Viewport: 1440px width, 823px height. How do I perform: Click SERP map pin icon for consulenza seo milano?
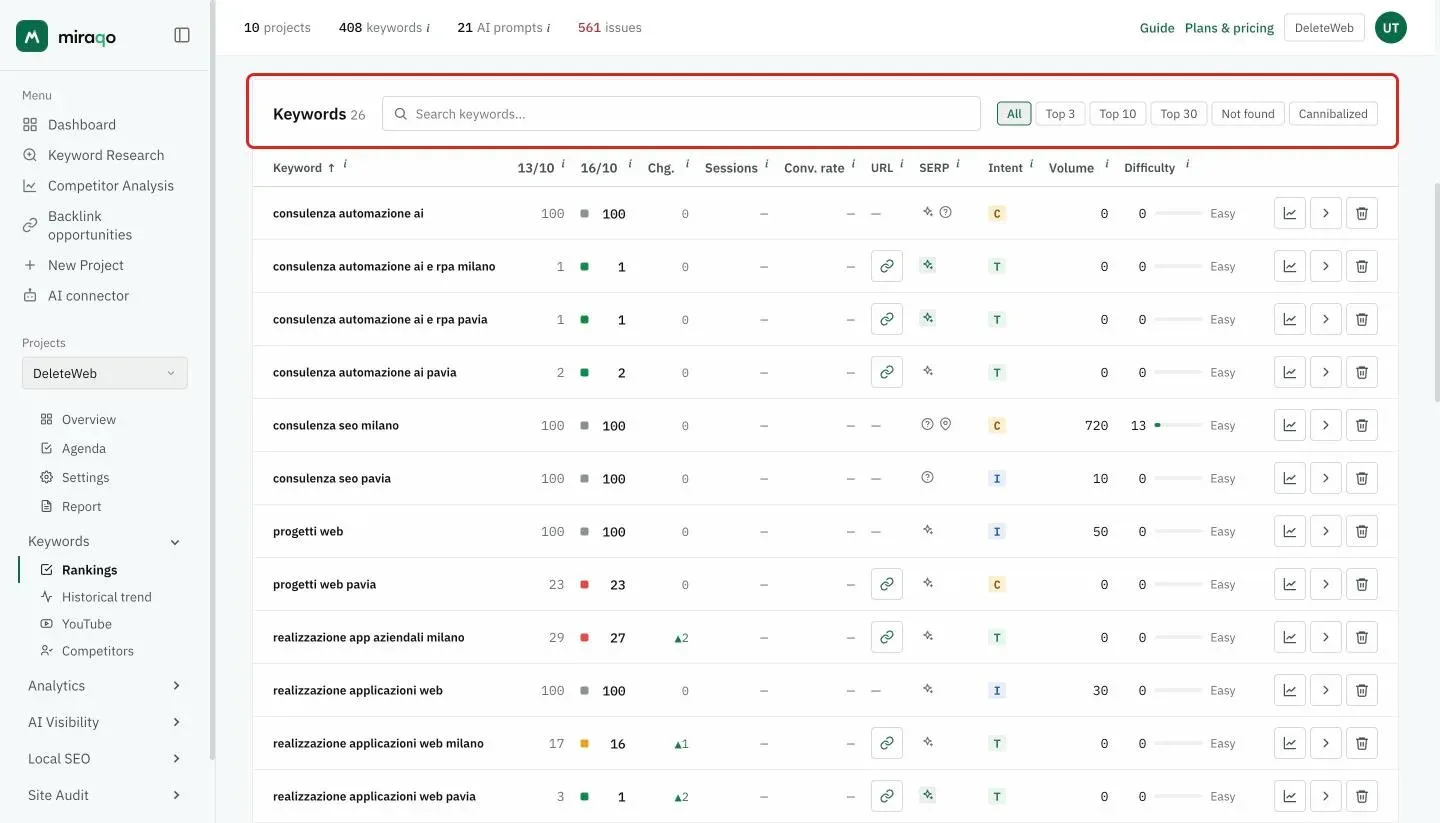[946, 424]
